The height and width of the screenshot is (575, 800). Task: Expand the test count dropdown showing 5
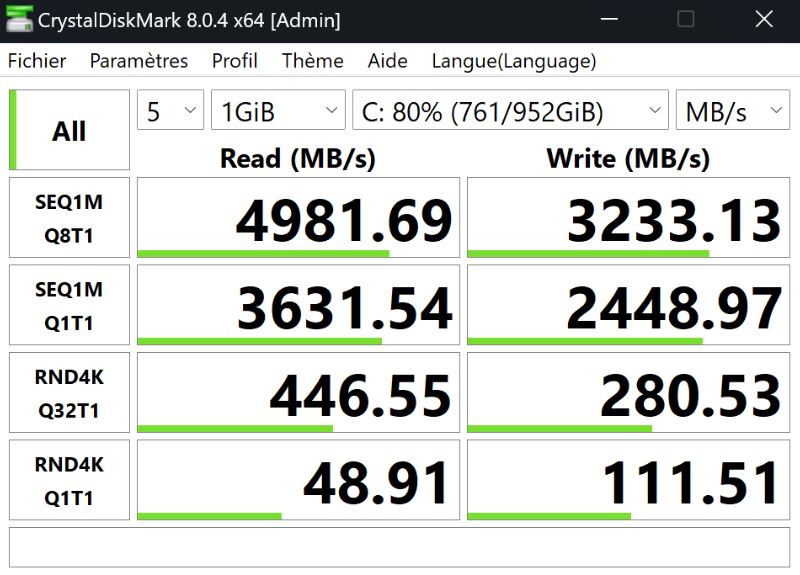point(170,110)
